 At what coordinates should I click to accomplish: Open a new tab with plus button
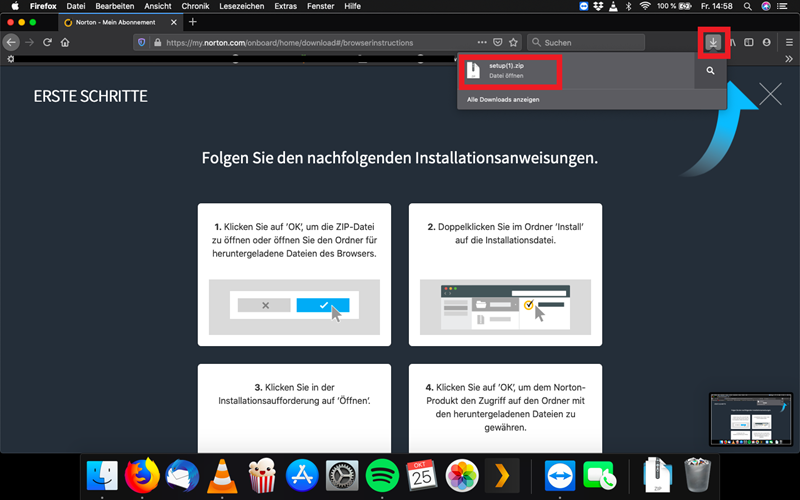pos(192,22)
